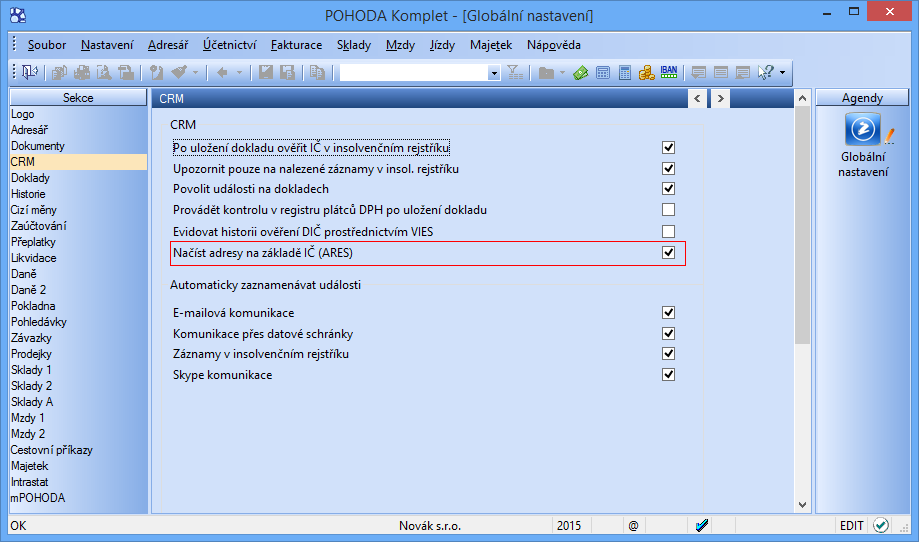Go to next section with right arrow button
The width and height of the screenshot is (919, 542).
point(720,98)
